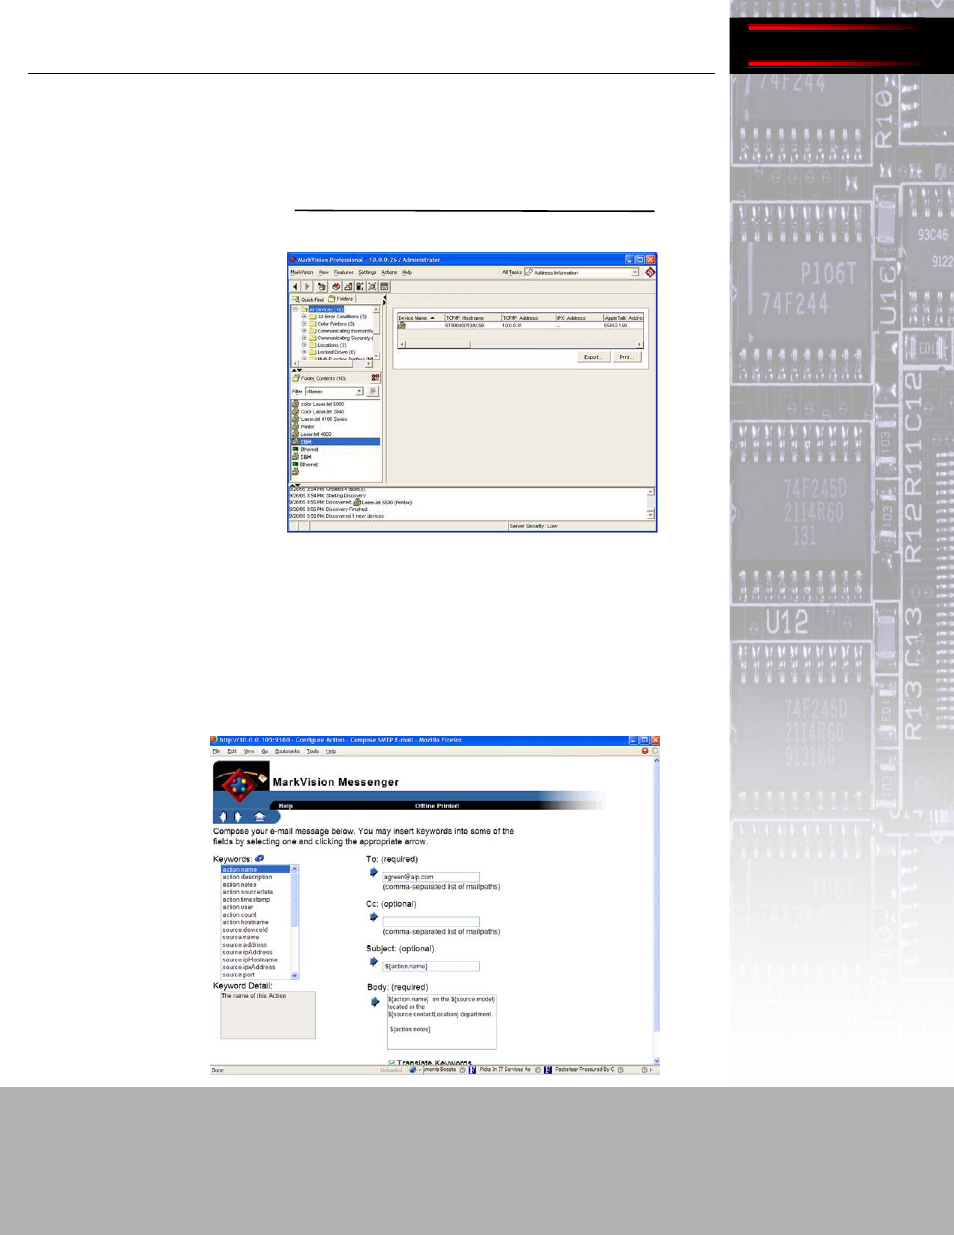The height and width of the screenshot is (1235, 954).
Task: Click the Print... button
Action: [626, 357]
